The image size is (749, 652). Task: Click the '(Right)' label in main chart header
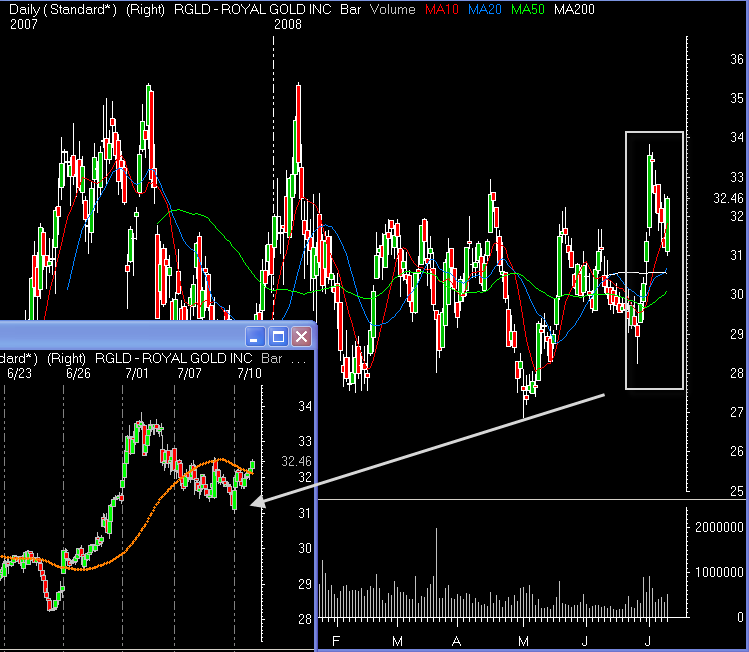tap(145, 9)
